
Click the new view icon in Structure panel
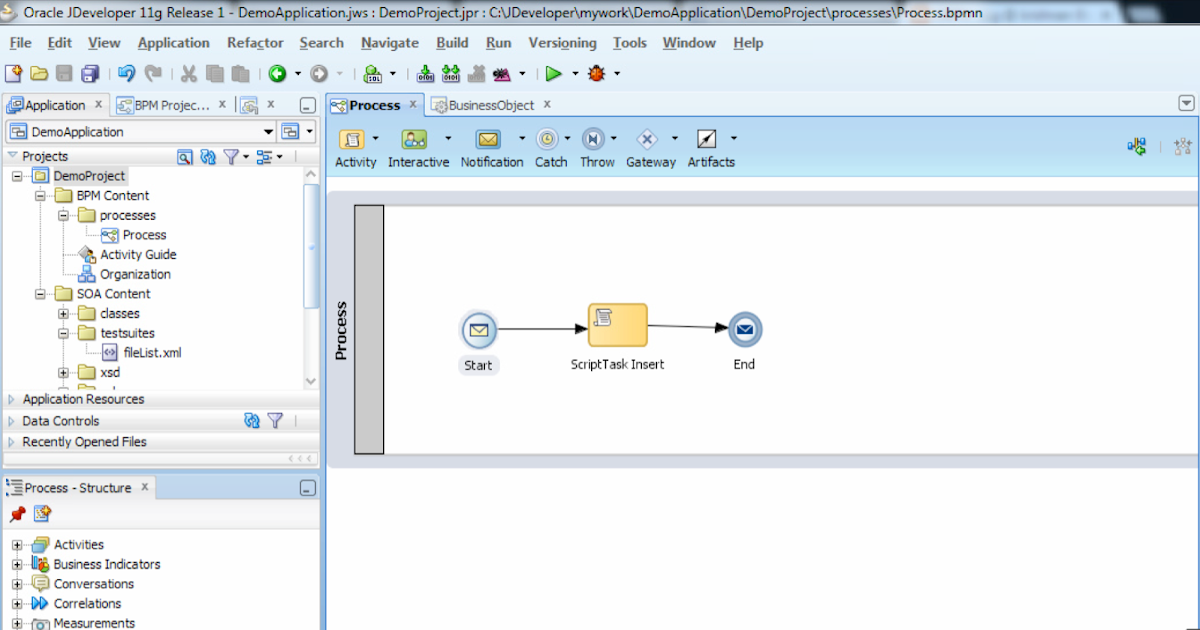pyautogui.click(x=42, y=514)
